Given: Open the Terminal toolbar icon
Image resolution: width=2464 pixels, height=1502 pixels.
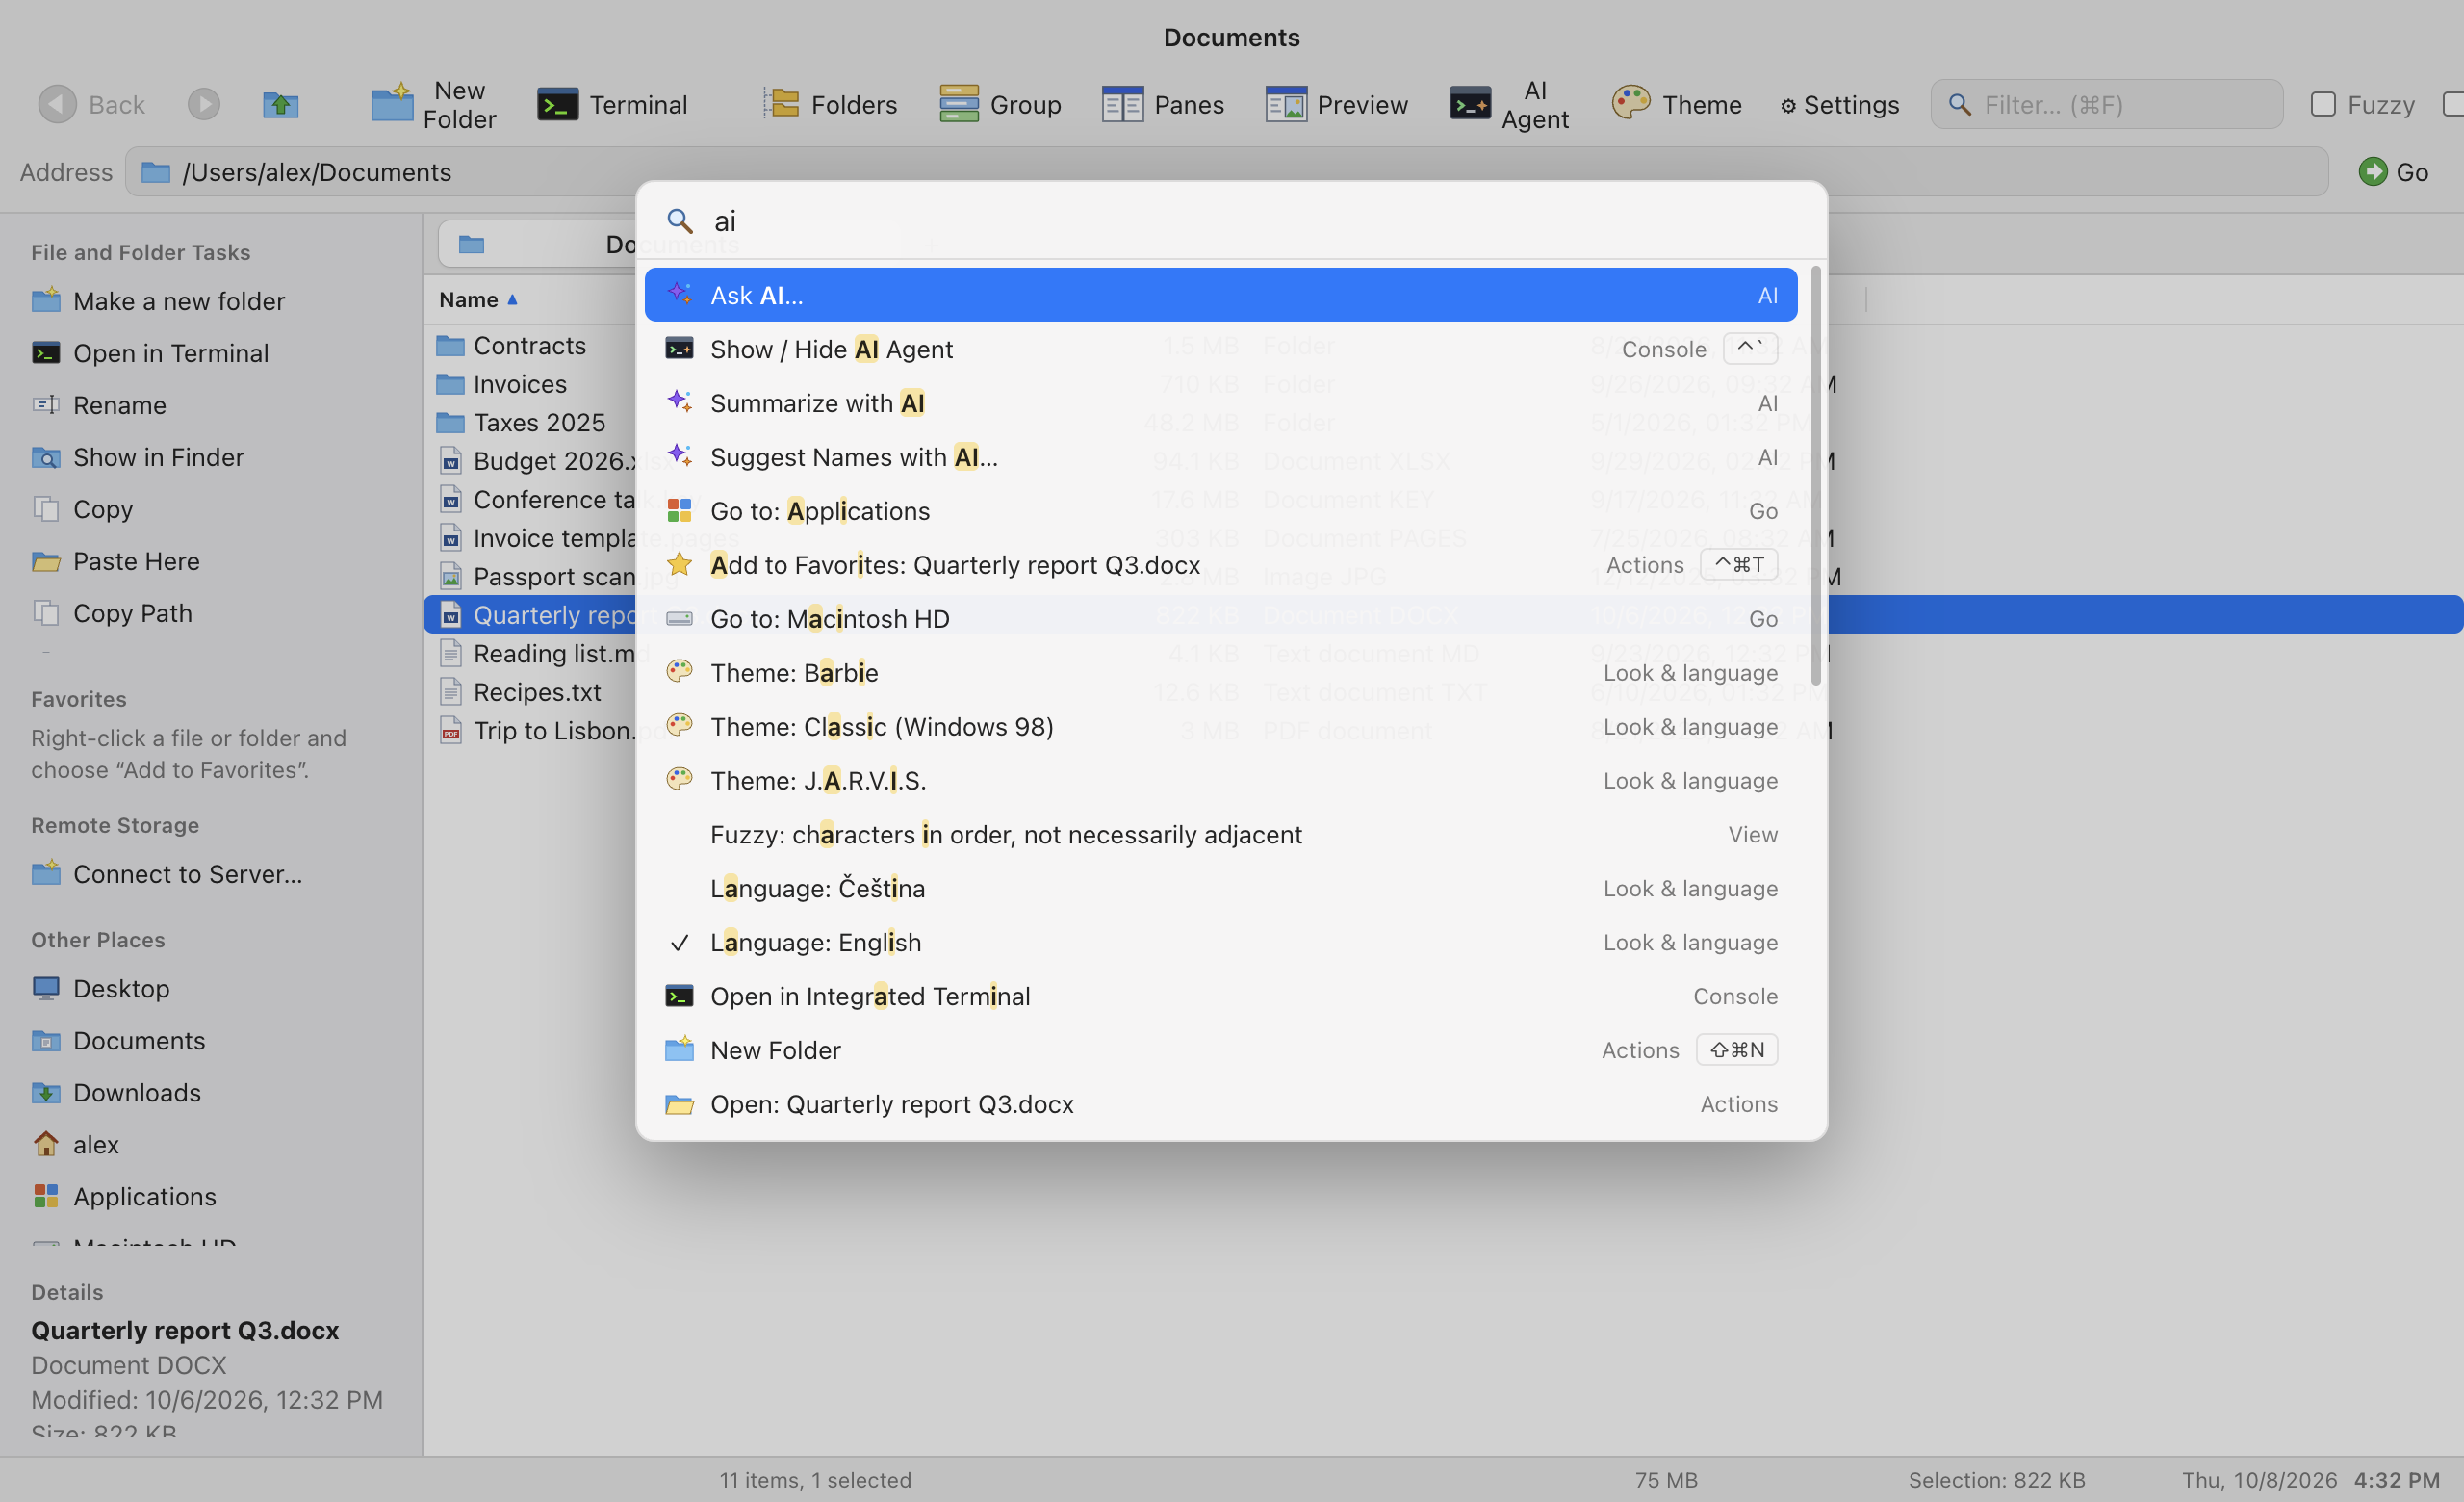Looking at the screenshot, I should pyautogui.click(x=558, y=104).
